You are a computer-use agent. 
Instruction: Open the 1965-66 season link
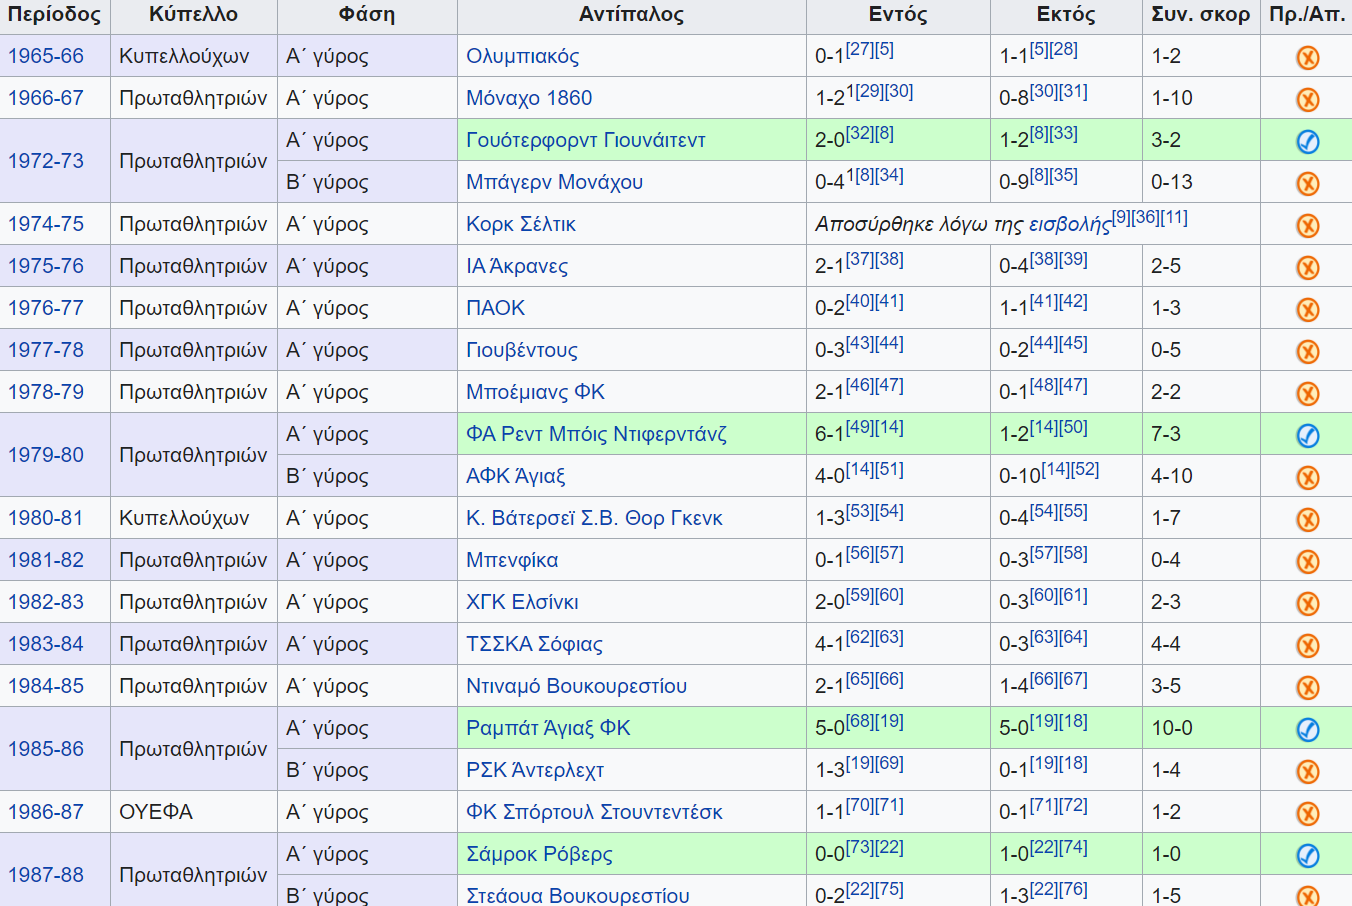46,56
